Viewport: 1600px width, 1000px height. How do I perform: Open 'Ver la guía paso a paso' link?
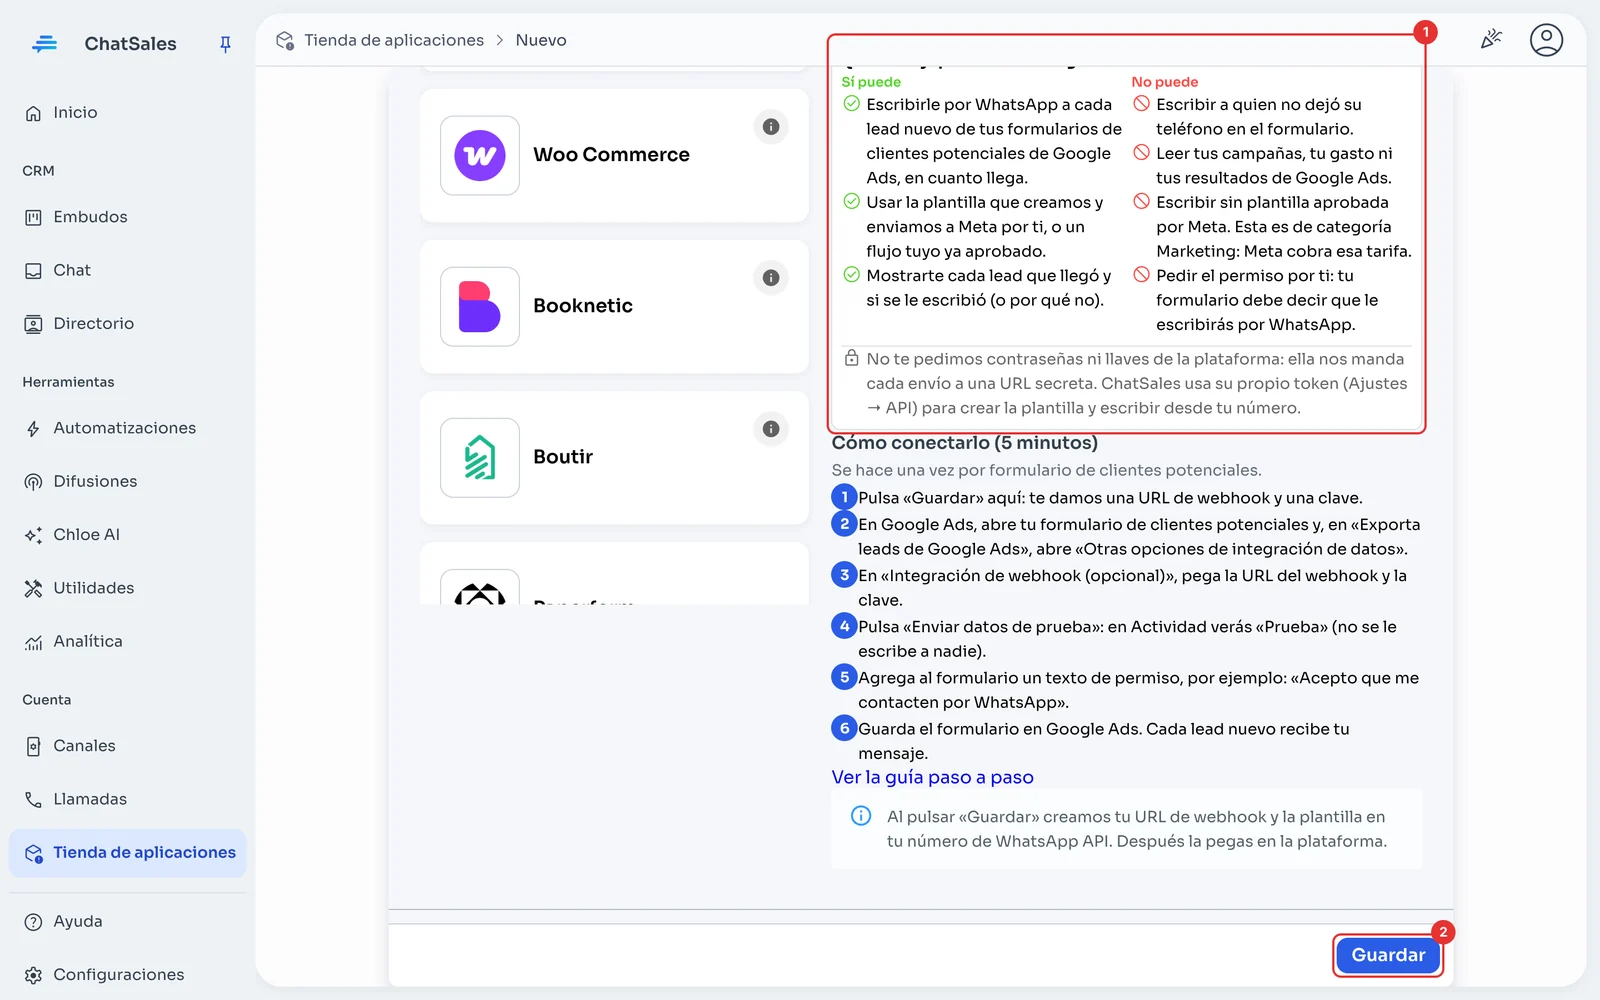(932, 777)
